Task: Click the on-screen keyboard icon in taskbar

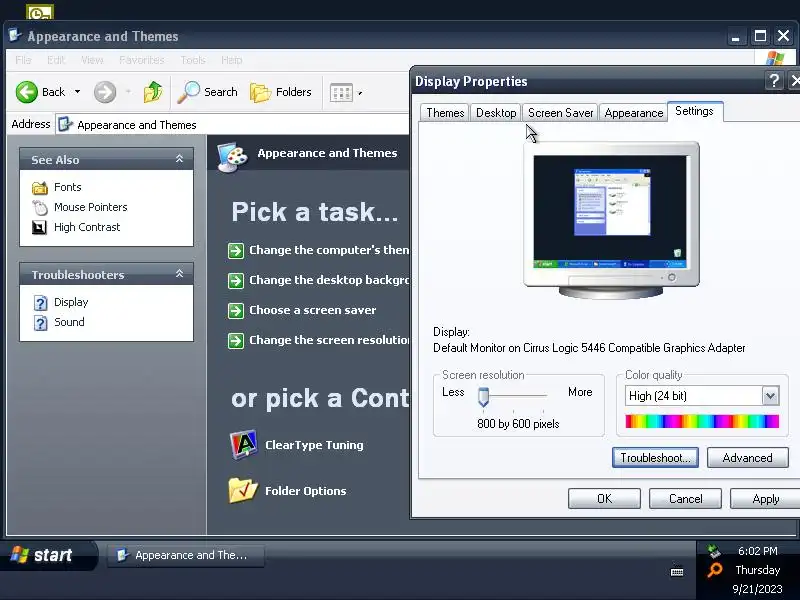Action: pos(677,572)
